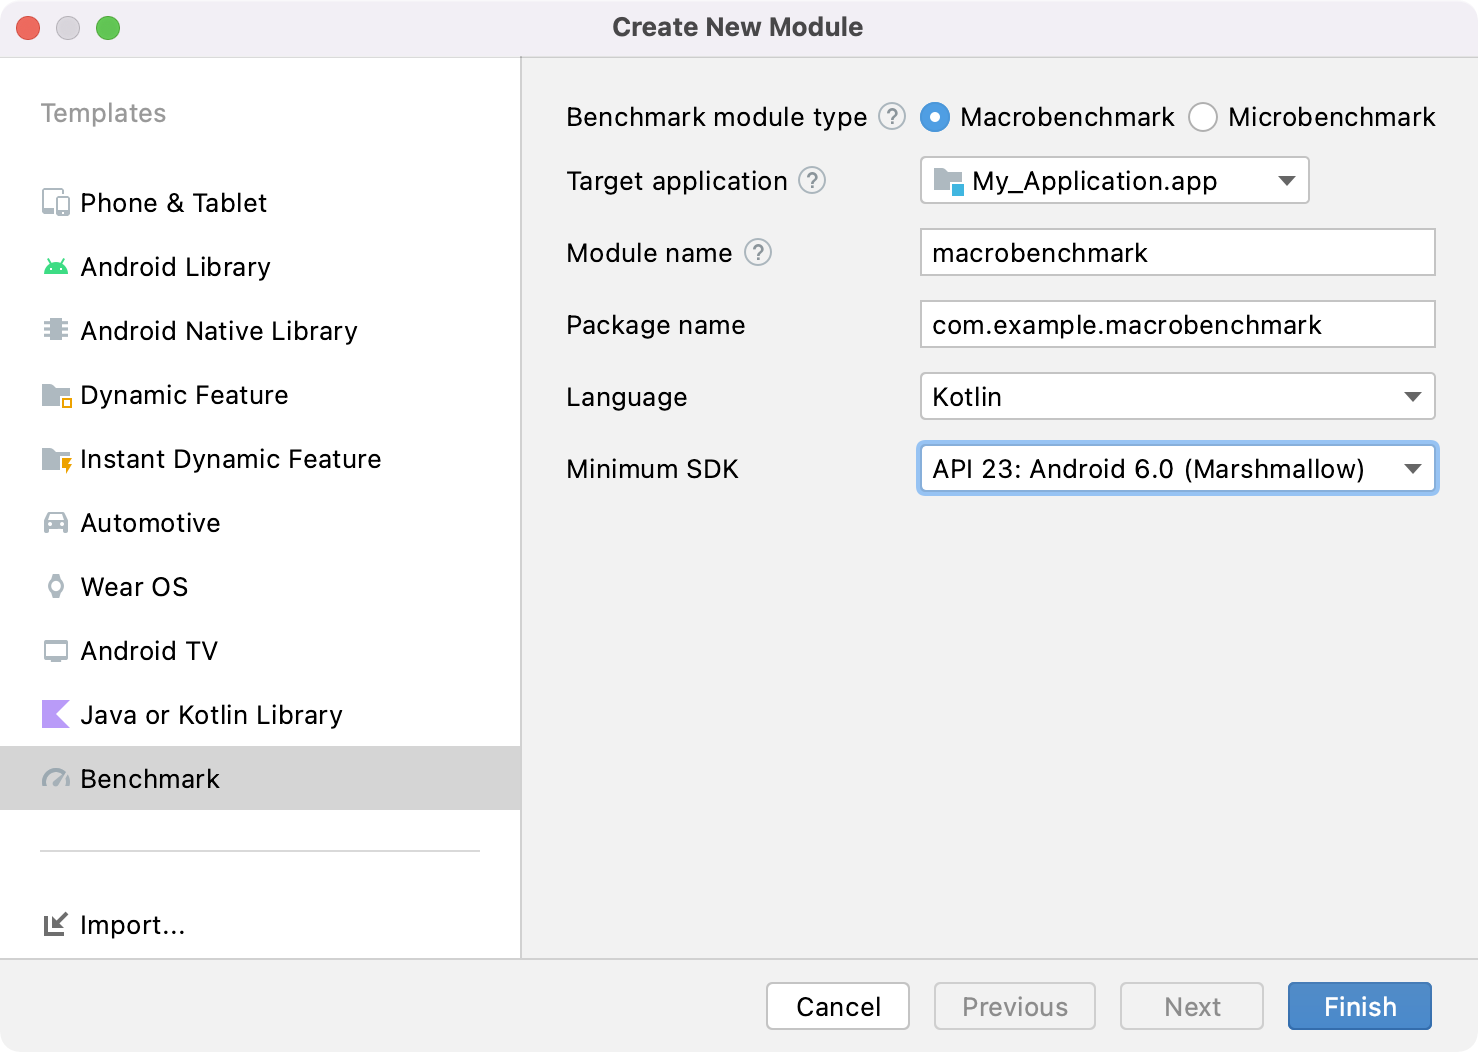Choose the Microbenchmark module type

(x=1203, y=117)
